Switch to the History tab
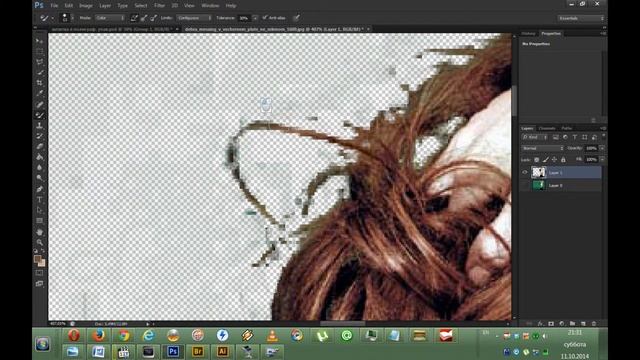The height and width of the screenshot is (360, 640). pos(528,33)
